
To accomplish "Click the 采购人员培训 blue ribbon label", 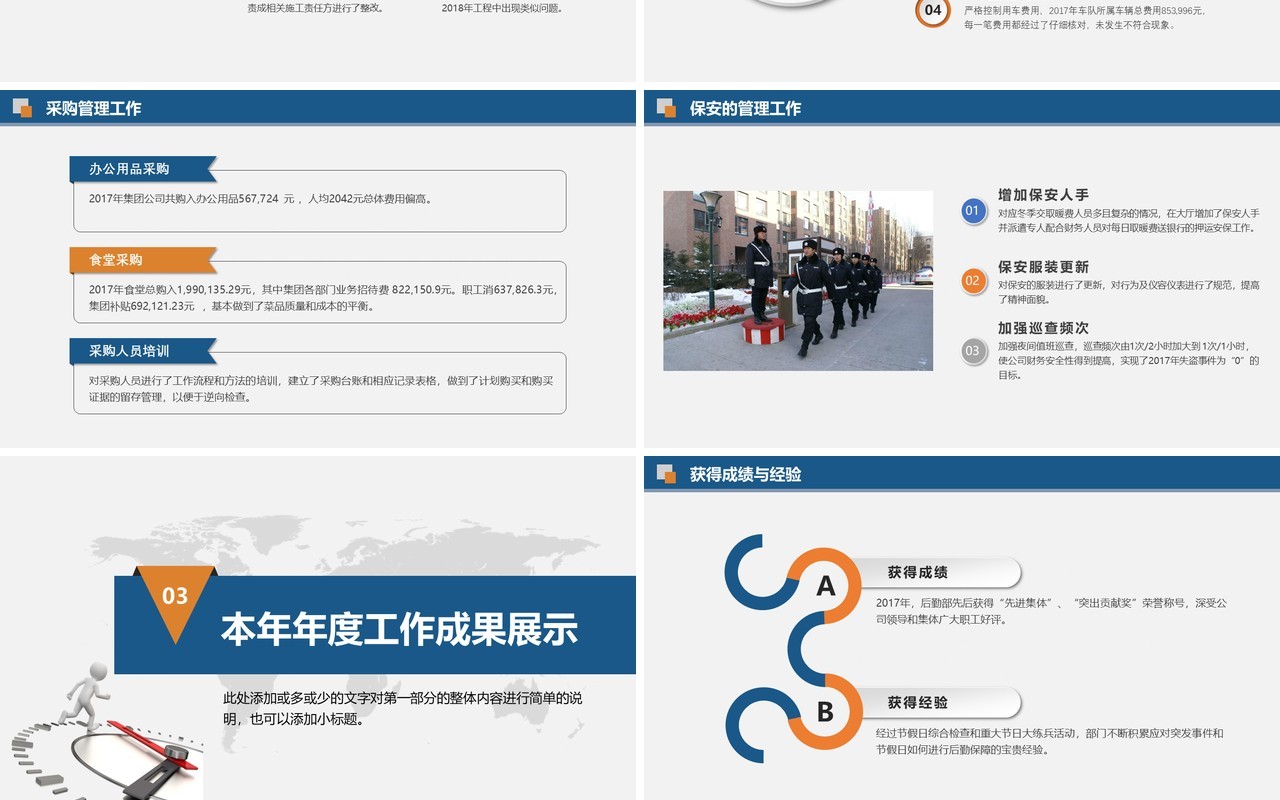I will coord(143,351).
